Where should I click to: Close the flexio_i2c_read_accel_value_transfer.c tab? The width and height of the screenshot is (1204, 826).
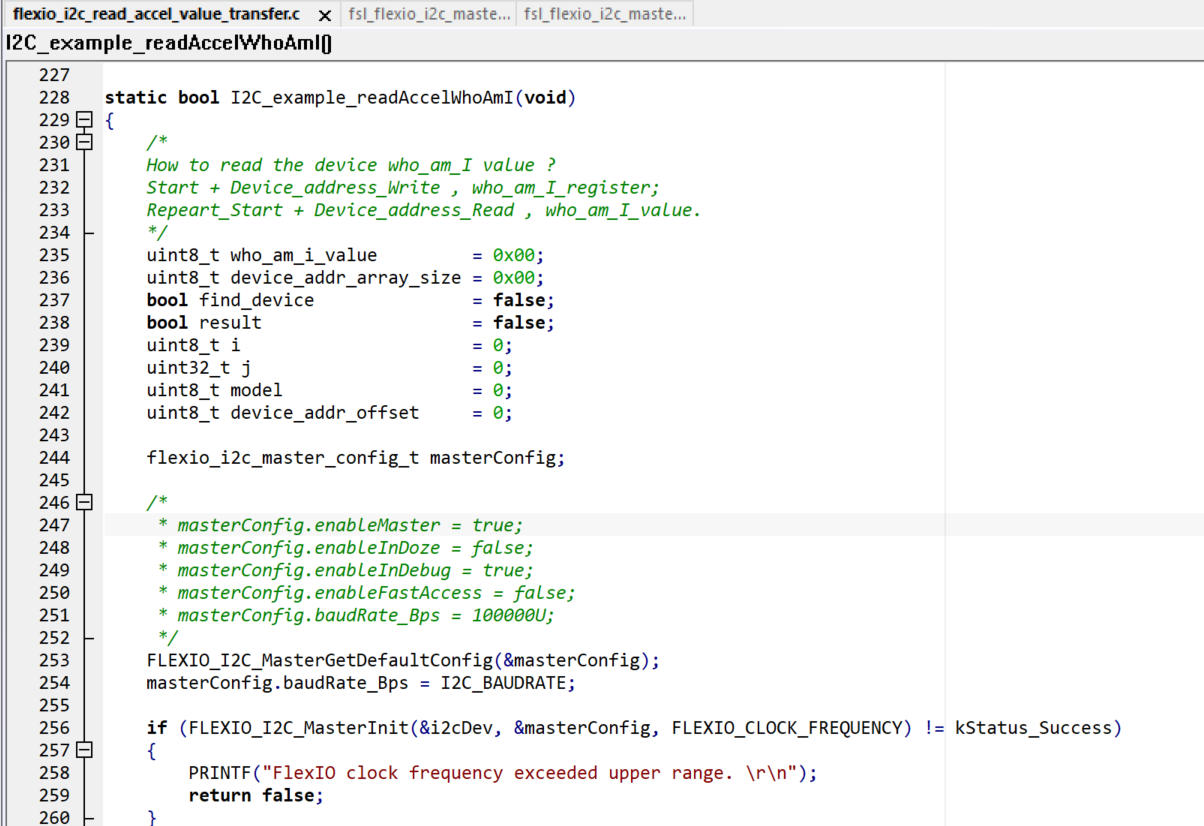(324, 16)
